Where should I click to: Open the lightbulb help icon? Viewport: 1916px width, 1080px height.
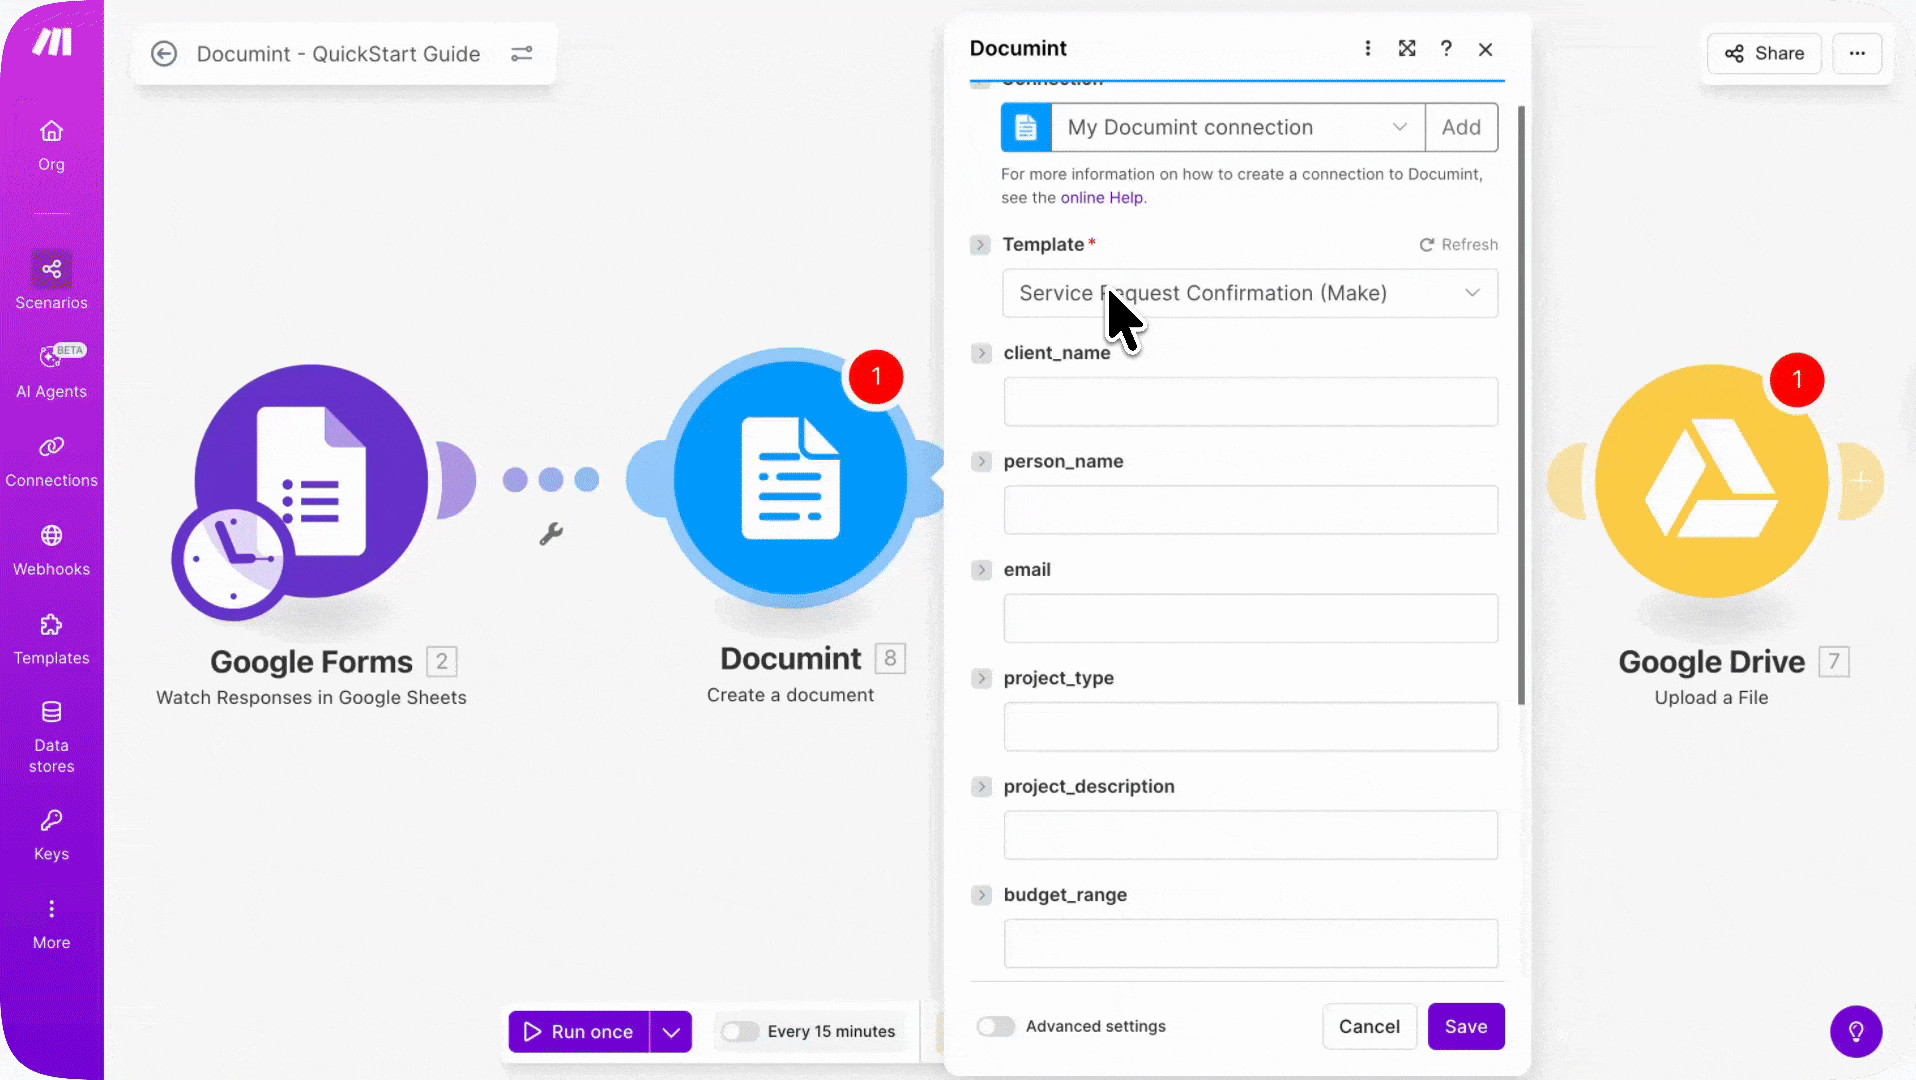(1855, 1031)
